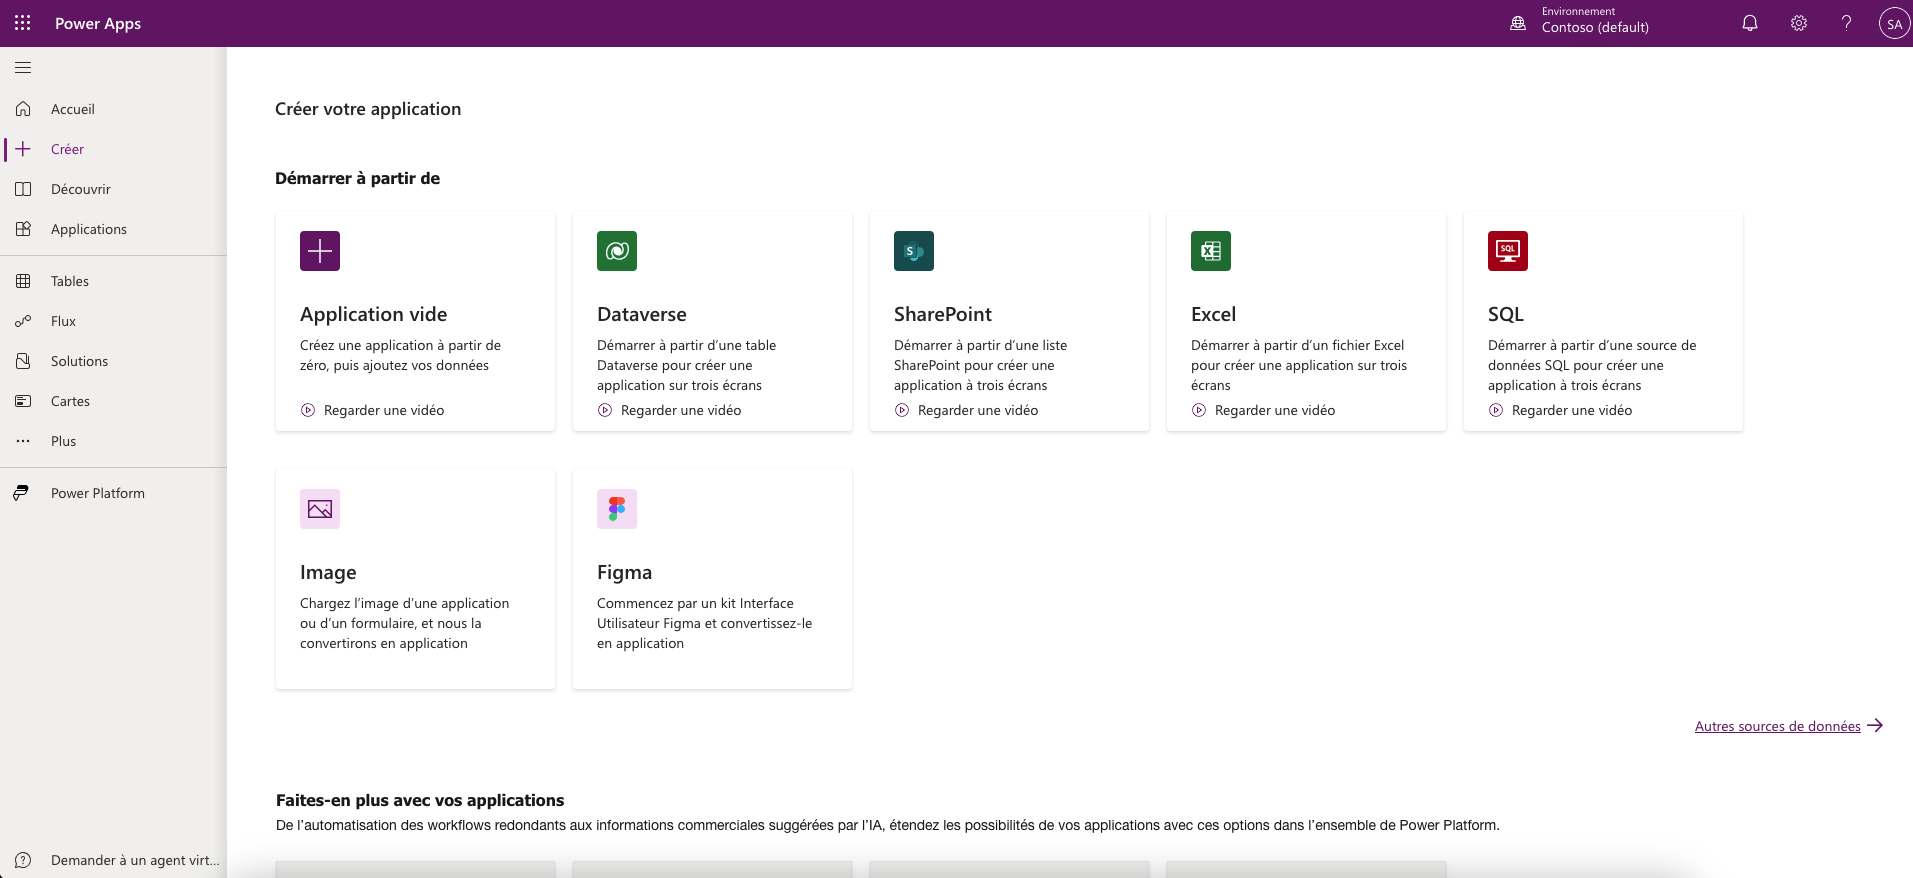Click the arrow beside Autres sources de données
The height and width of the screenshot is (878, 1913).
[x=1875, y=726]
